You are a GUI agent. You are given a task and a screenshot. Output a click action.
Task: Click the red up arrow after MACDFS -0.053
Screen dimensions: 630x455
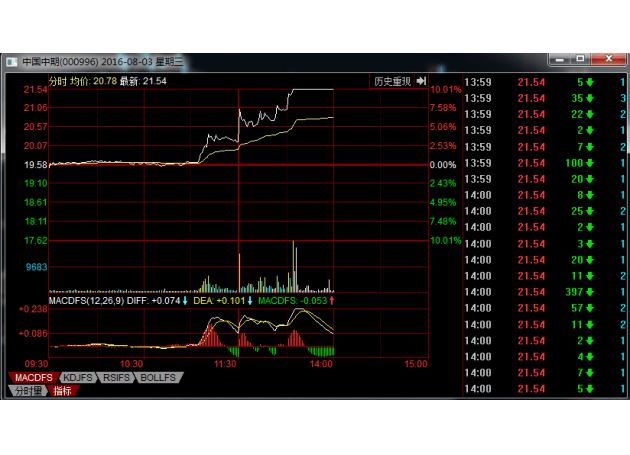[x=332, y=300]
